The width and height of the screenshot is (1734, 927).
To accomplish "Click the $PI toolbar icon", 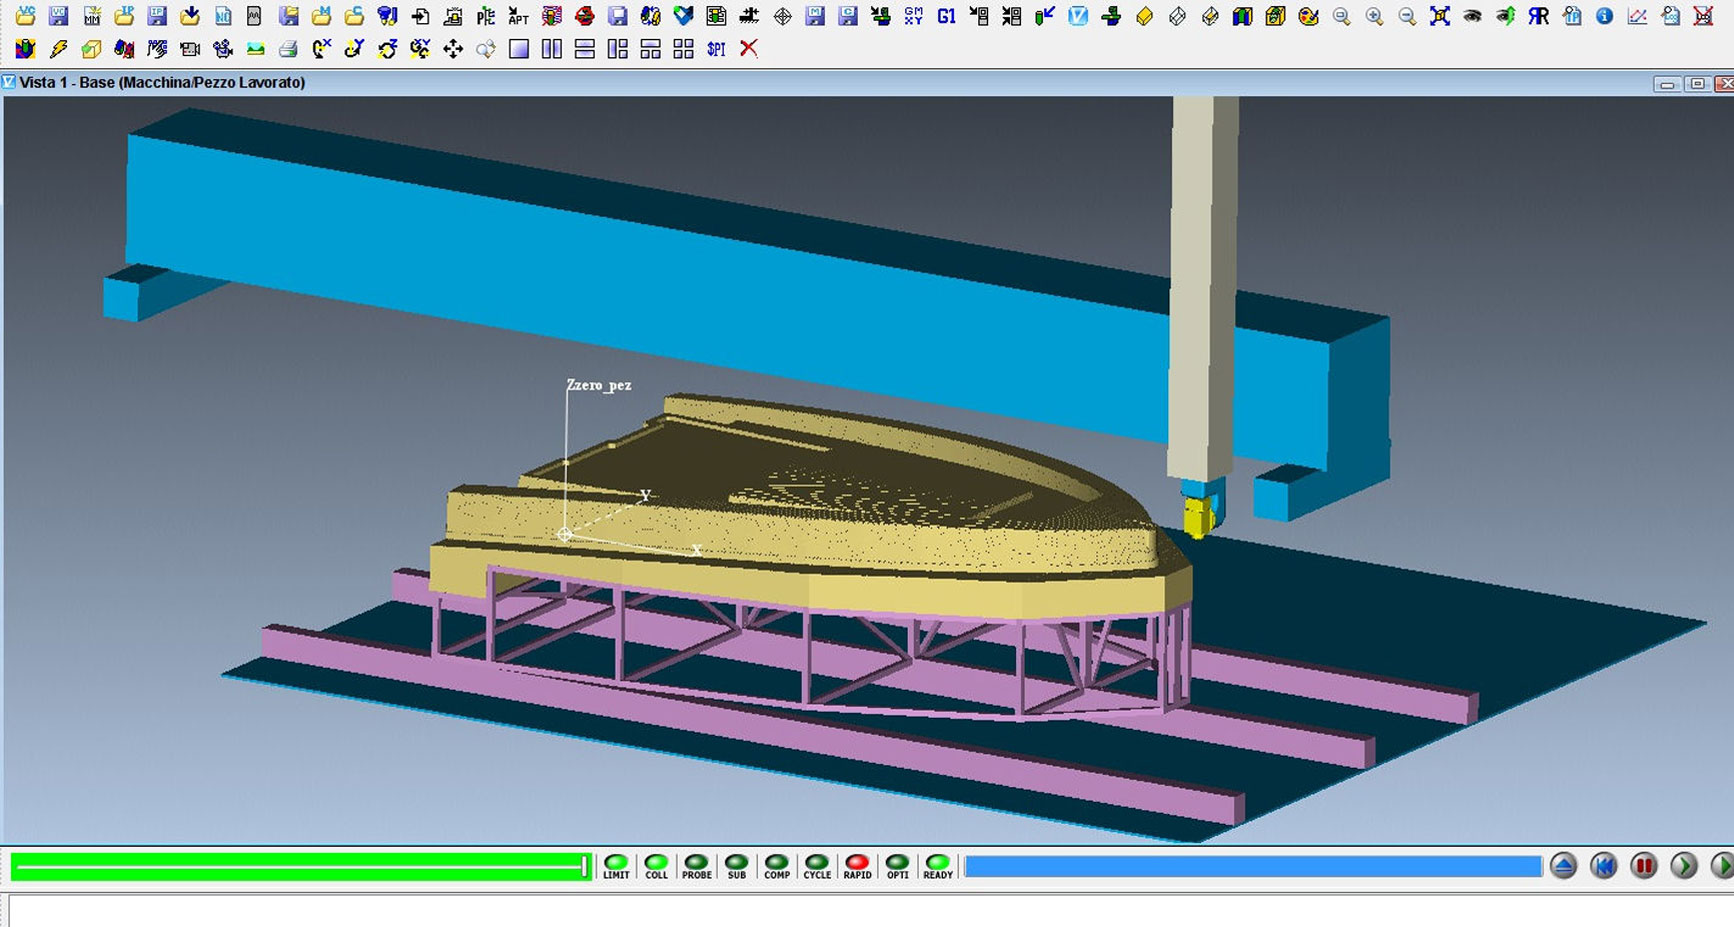I will pos(716,49).
